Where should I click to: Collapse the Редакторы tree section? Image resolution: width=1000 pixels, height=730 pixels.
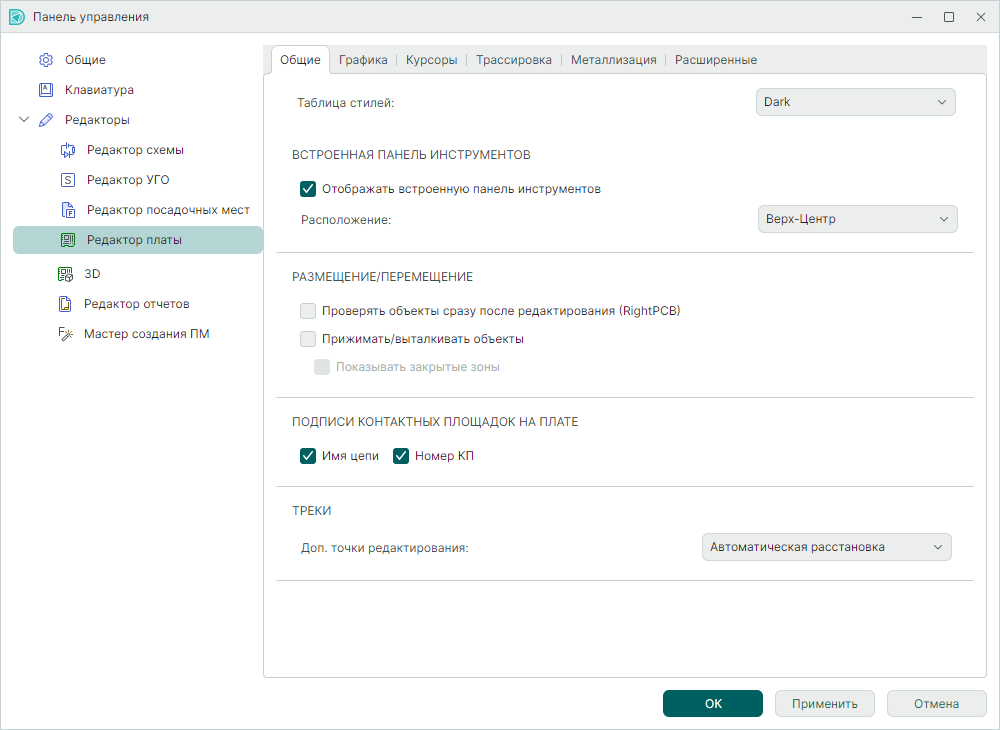(x=24, y=120)
